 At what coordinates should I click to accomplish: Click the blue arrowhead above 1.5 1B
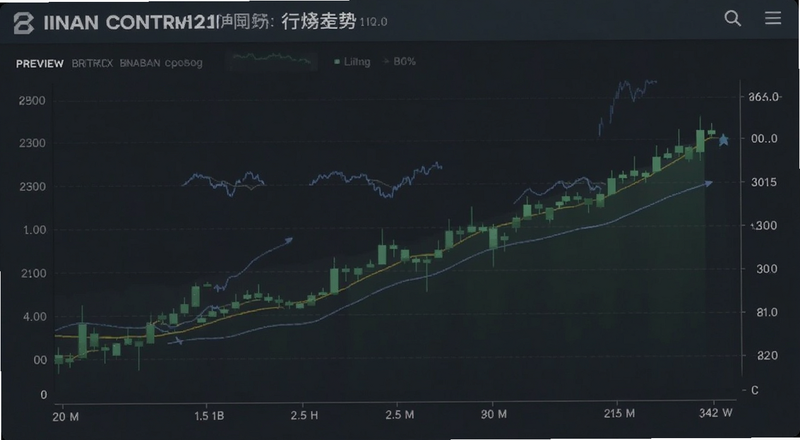pos(289,239)
